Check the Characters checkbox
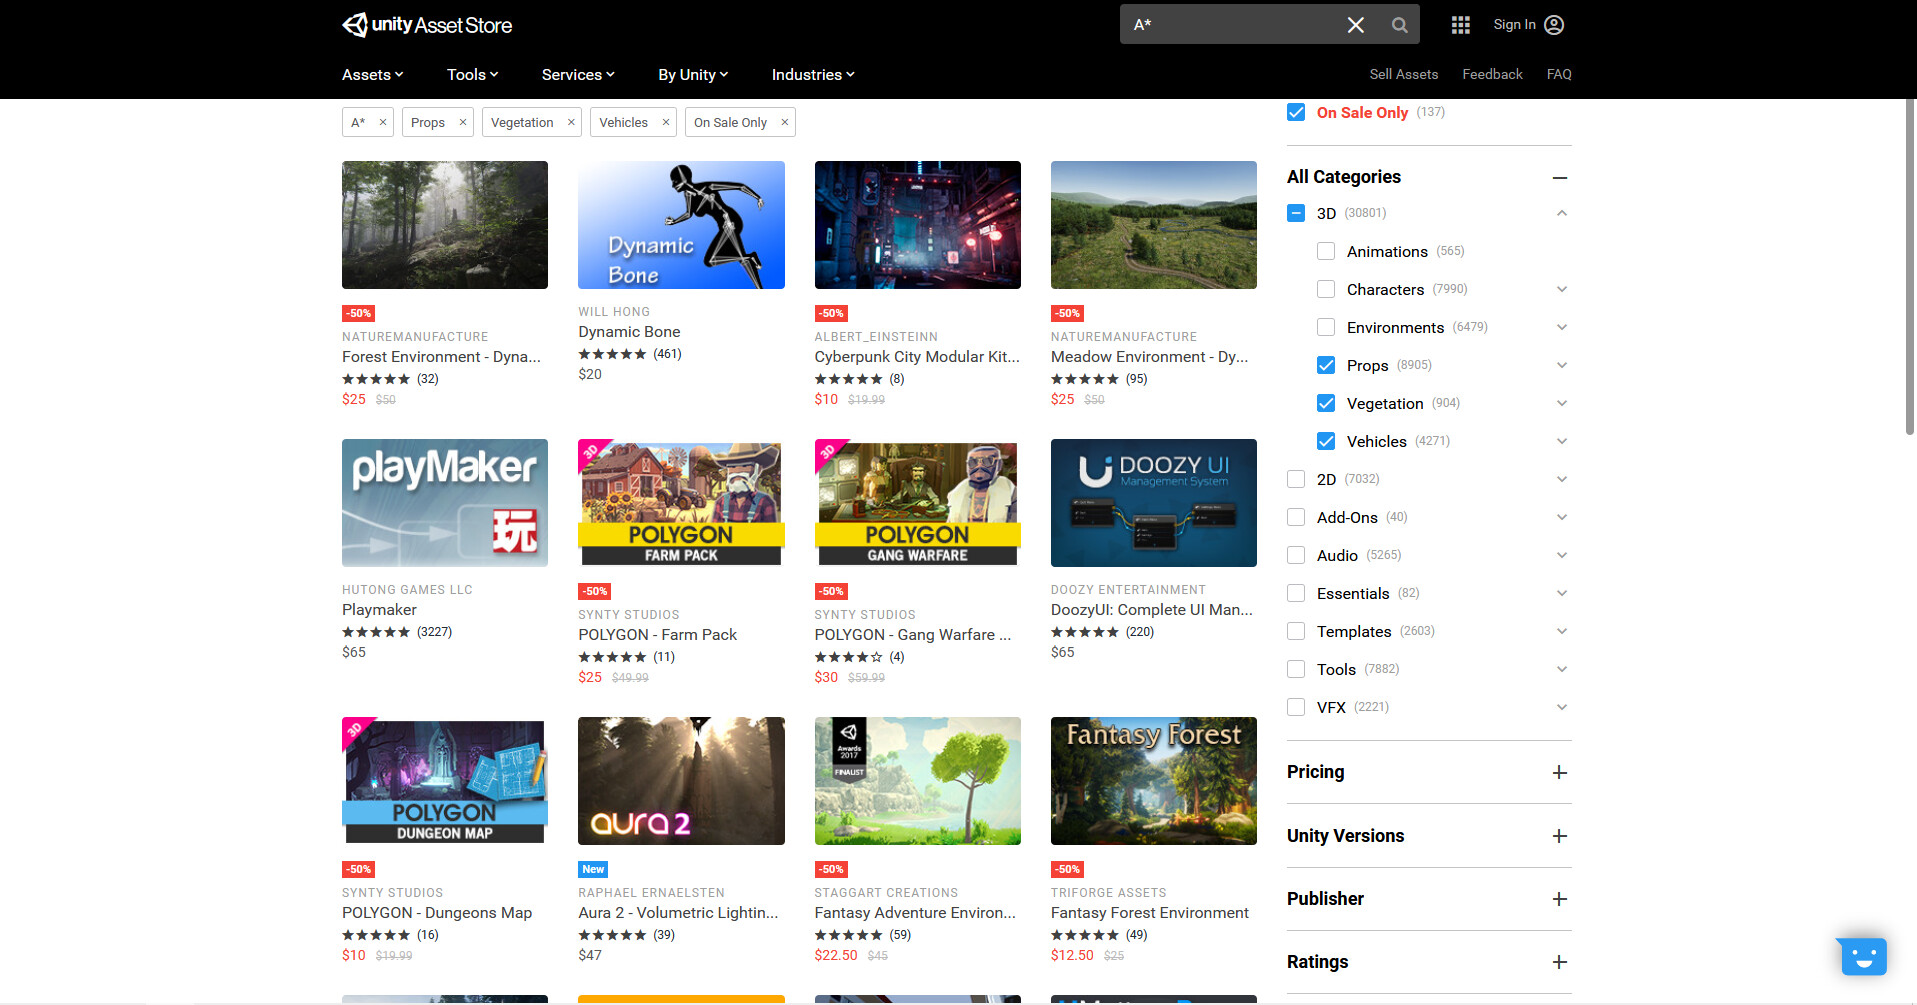Screen dimensions: 1917x1005 [1326, 289]
